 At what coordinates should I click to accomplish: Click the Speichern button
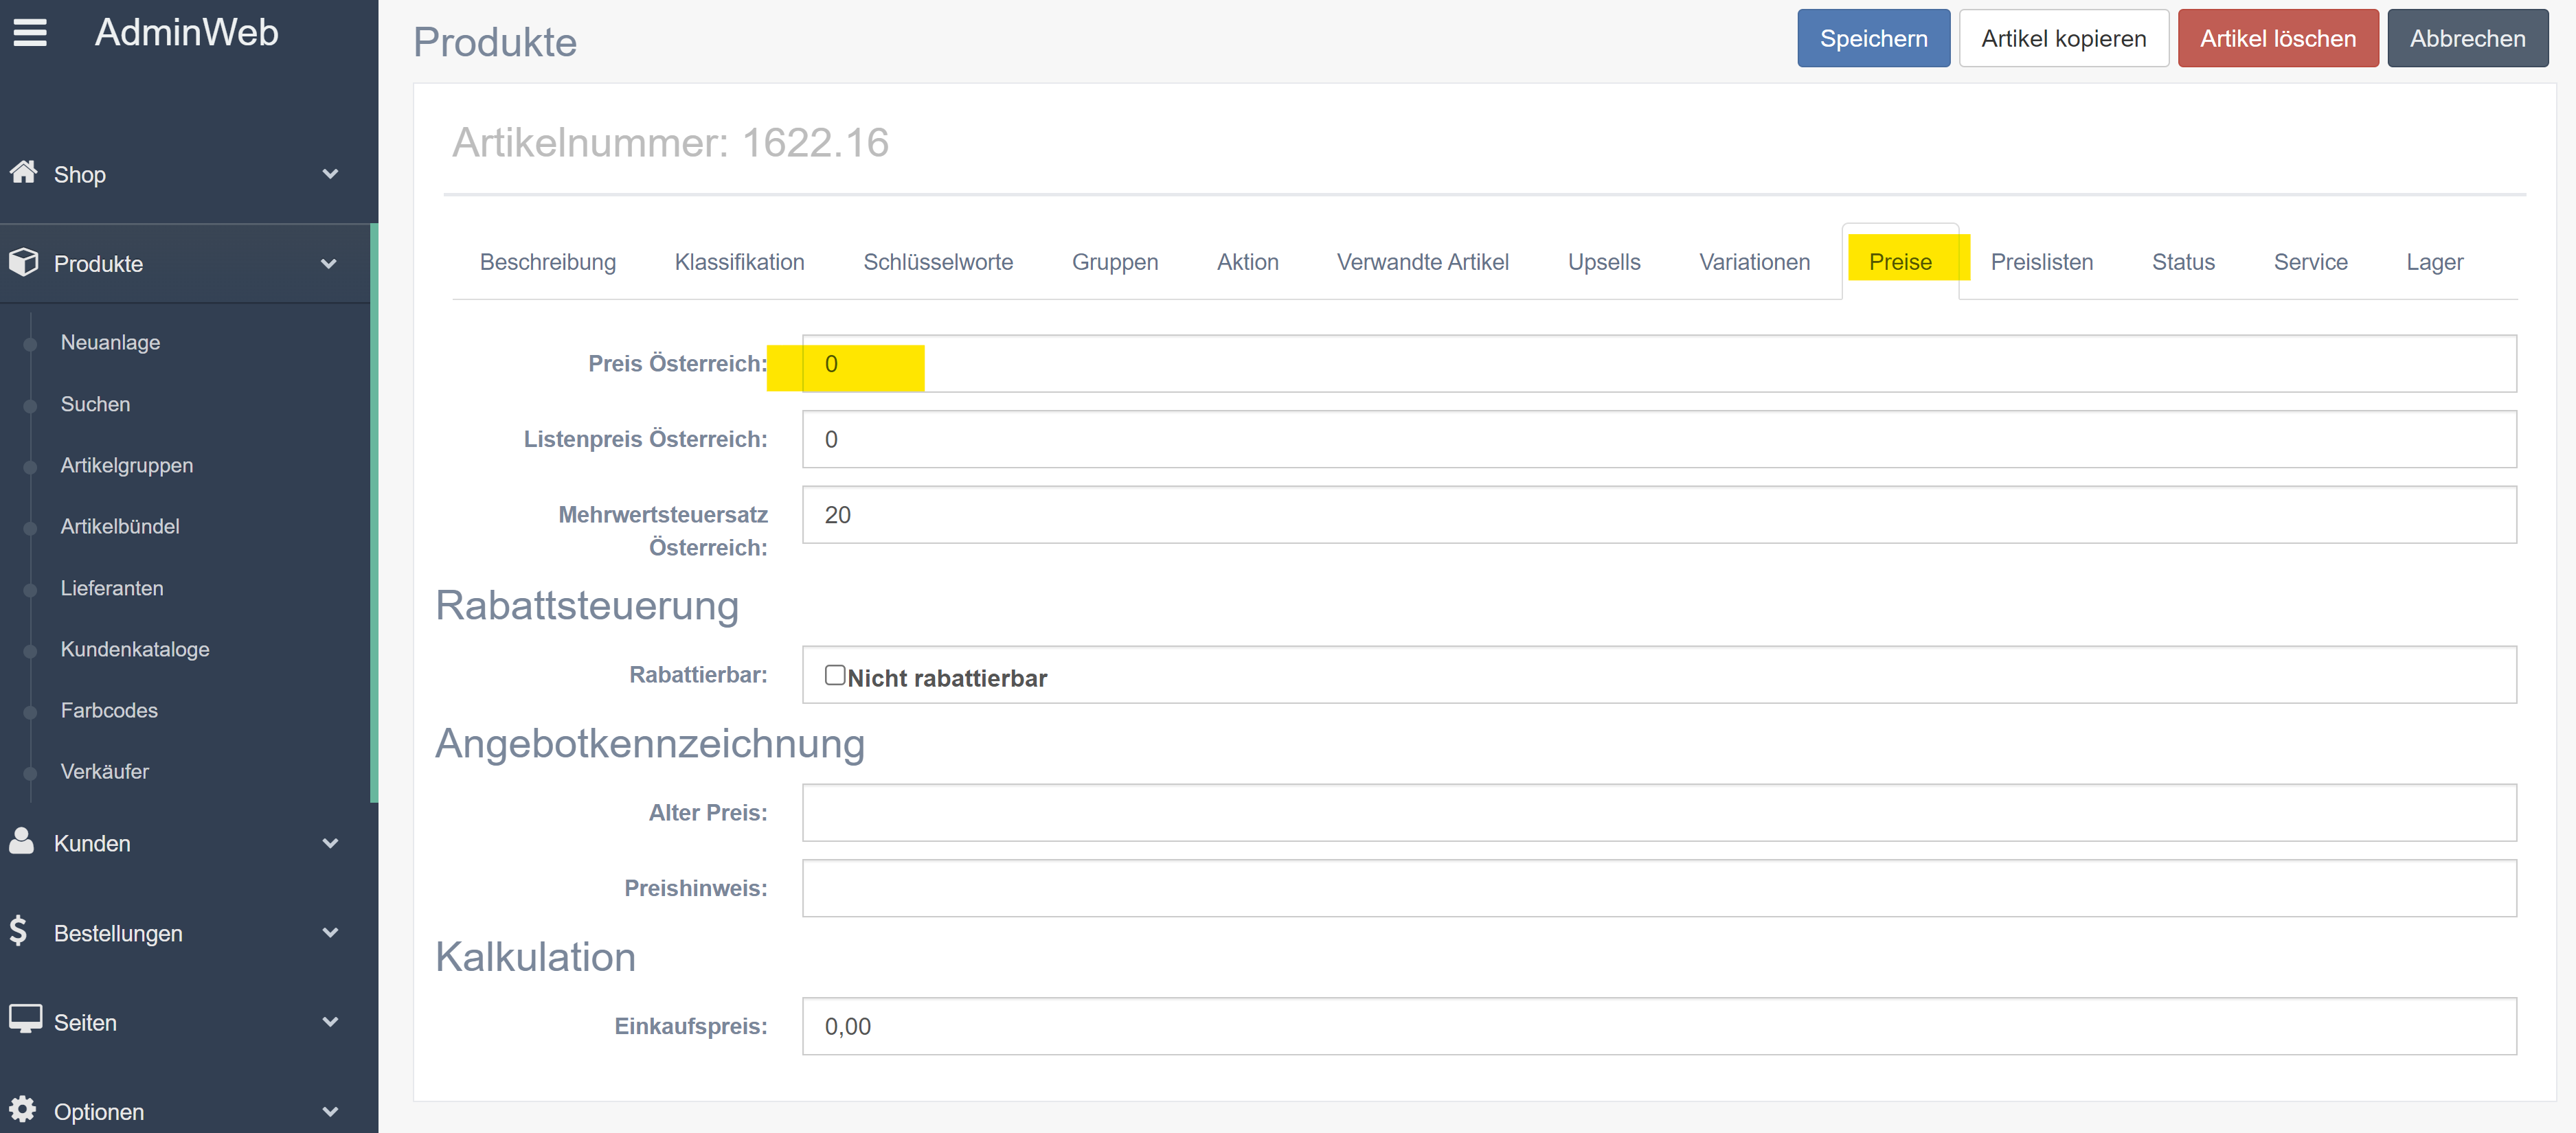[1873, 39]
